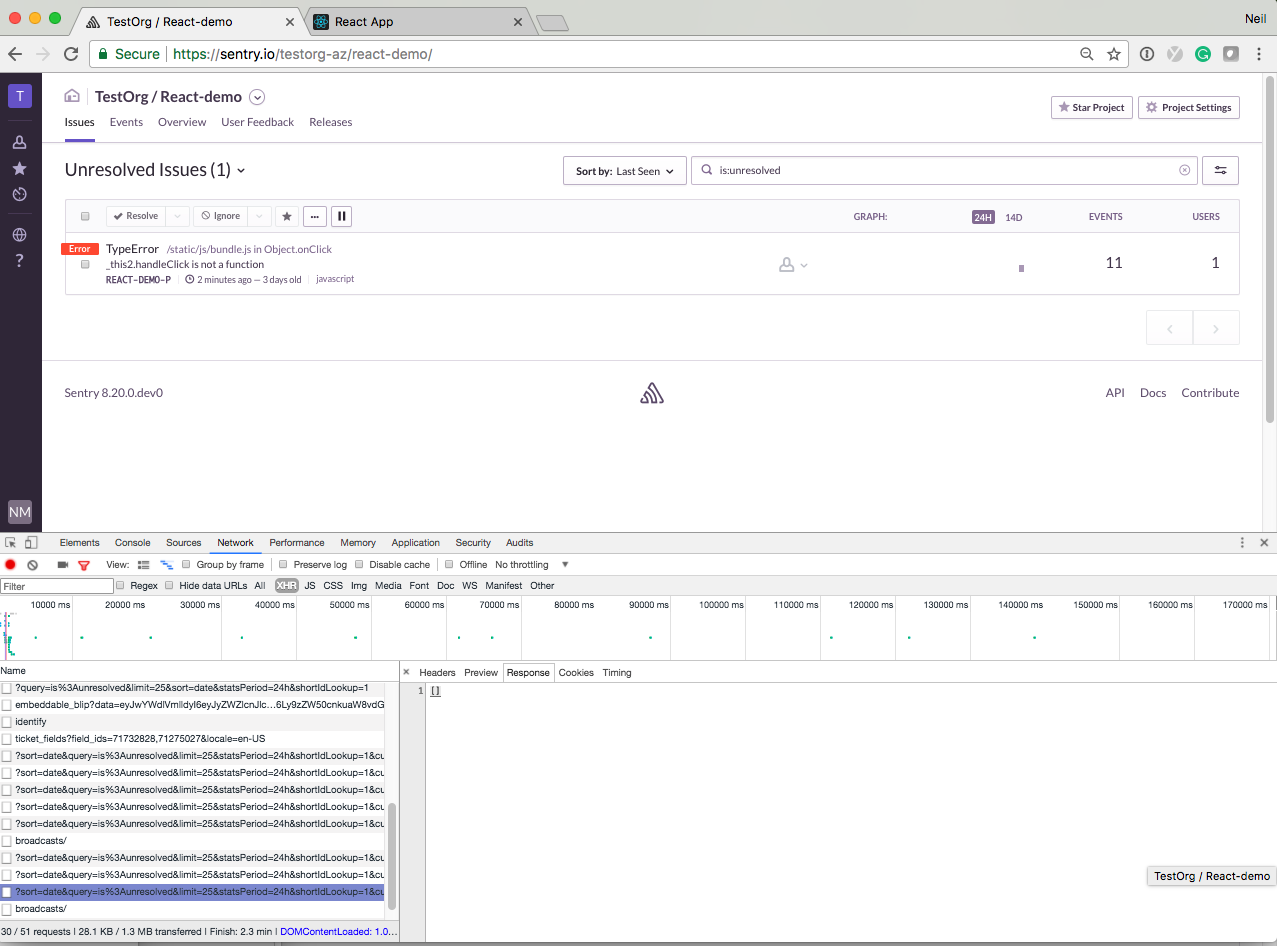Enable Group by frame

186,565
